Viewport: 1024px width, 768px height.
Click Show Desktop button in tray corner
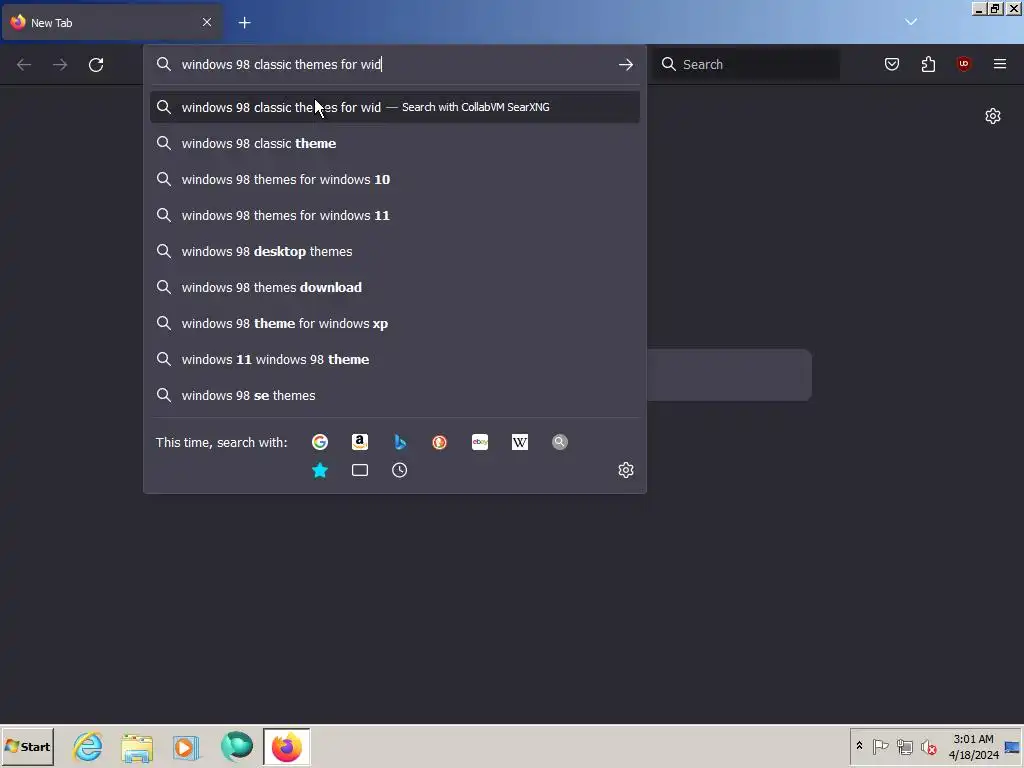pos(1013,746)
